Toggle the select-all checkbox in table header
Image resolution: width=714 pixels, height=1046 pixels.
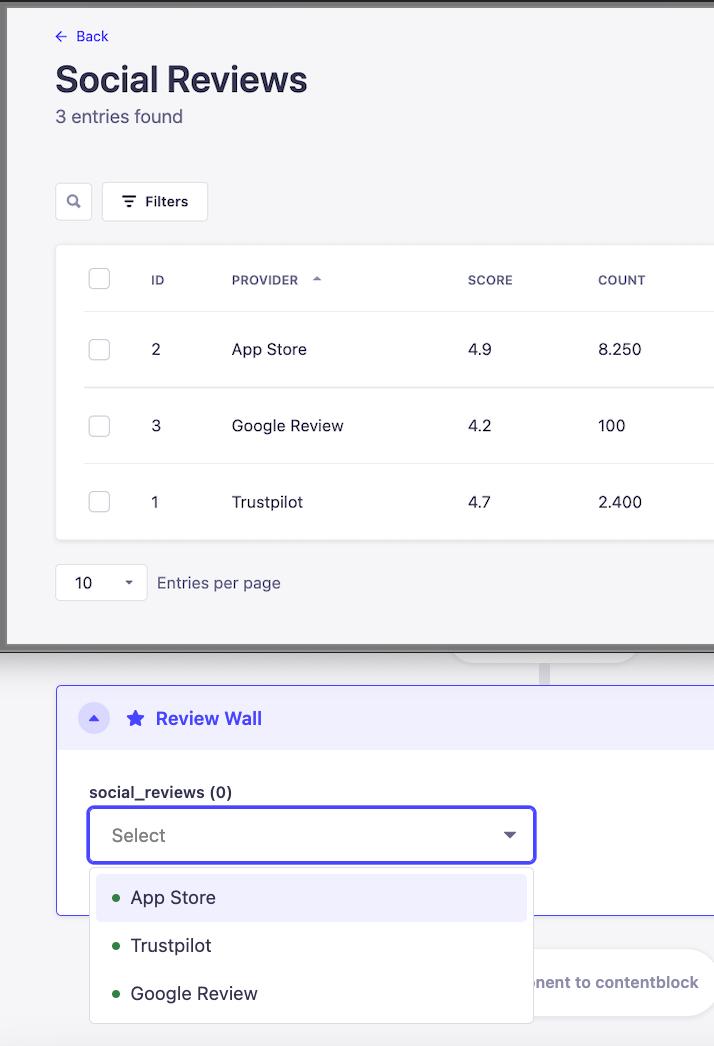pos(99,278)
